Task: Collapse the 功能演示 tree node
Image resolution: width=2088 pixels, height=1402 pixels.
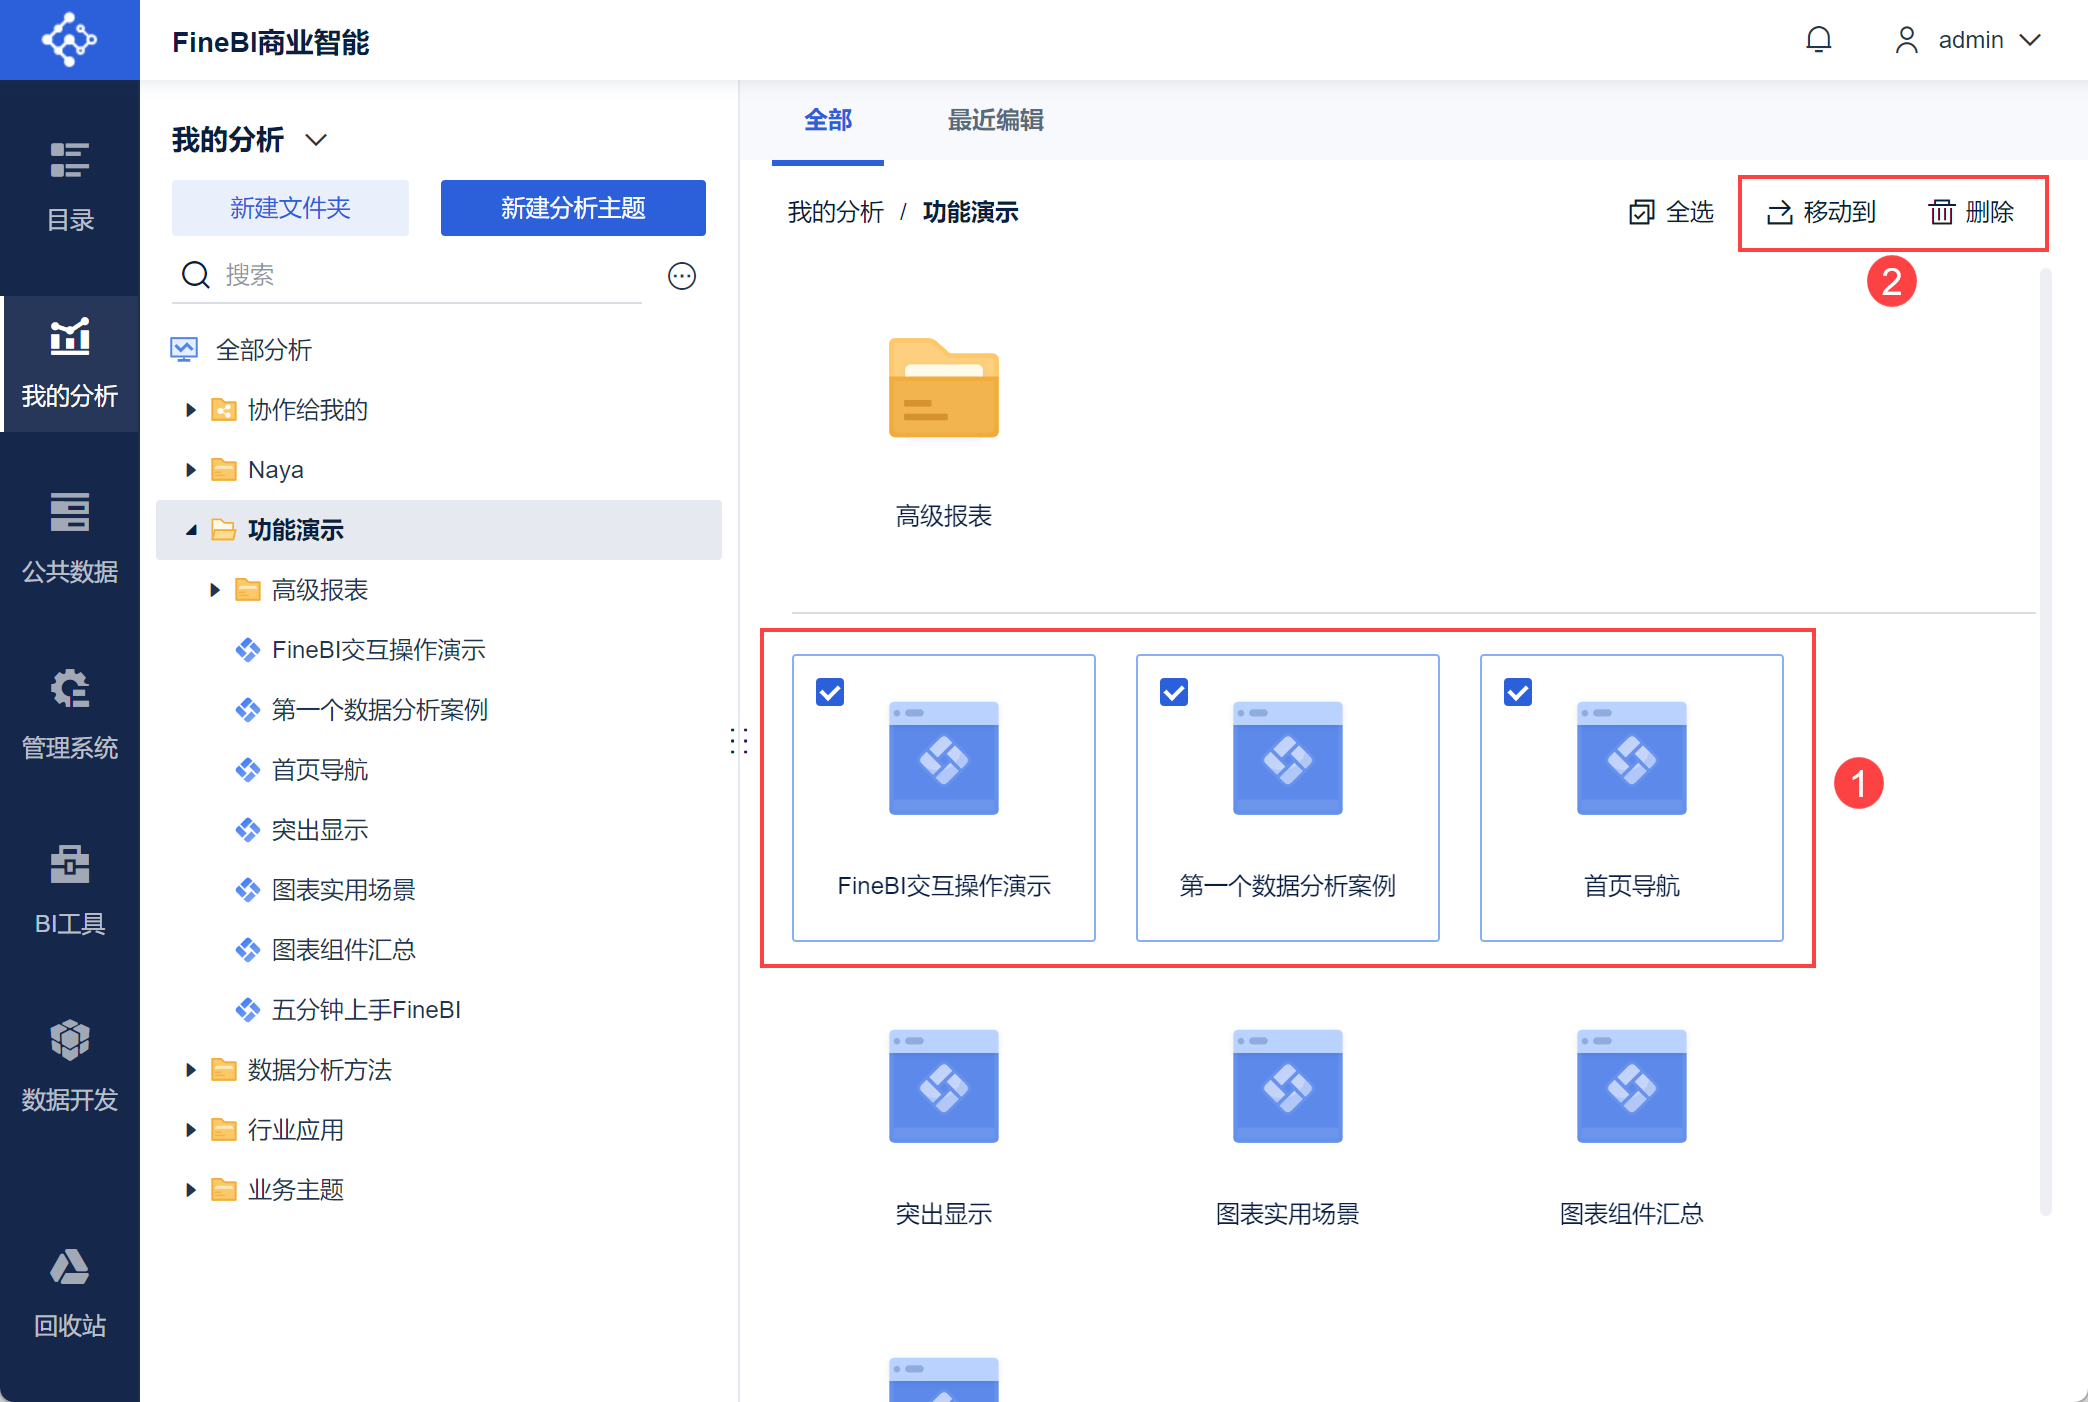Action: click(x=191, y=530)
